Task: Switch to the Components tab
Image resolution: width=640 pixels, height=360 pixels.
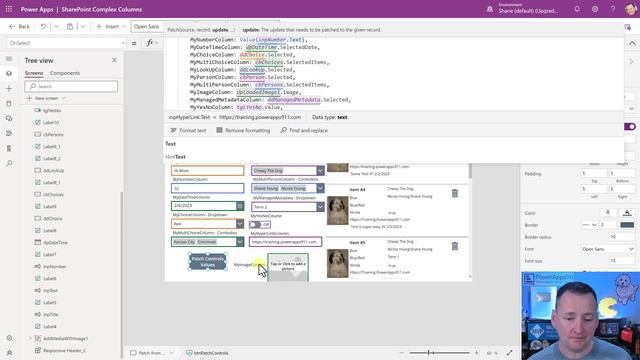Action: pos(65,73)
